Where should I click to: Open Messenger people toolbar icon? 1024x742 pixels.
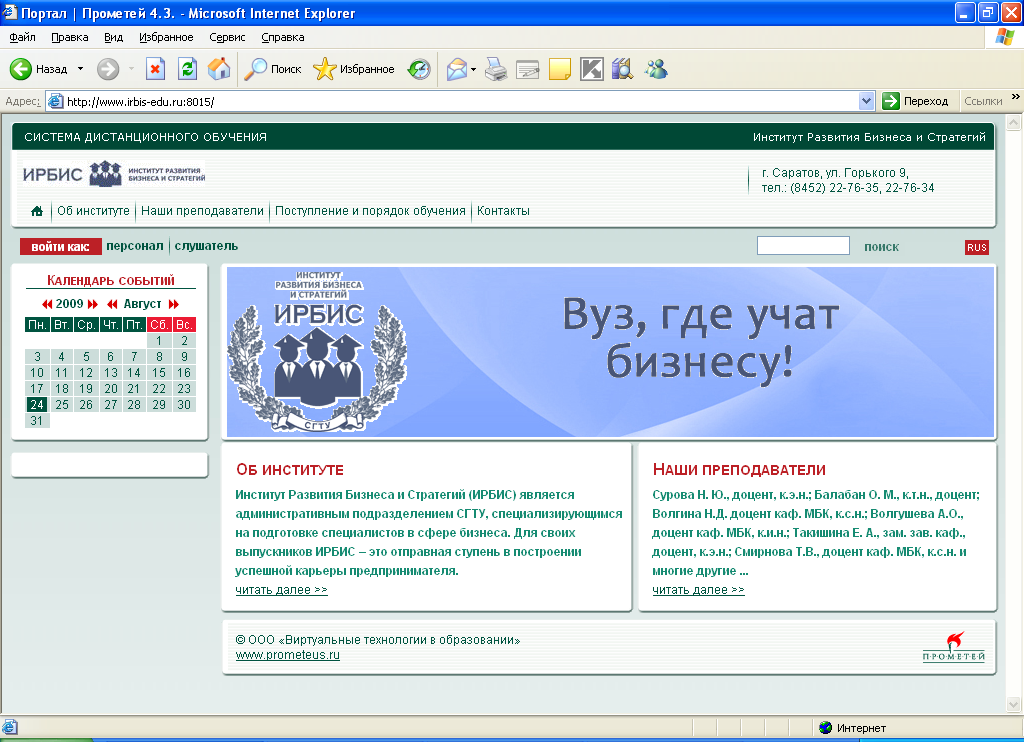pyautogui.click(x=656, y=69)
